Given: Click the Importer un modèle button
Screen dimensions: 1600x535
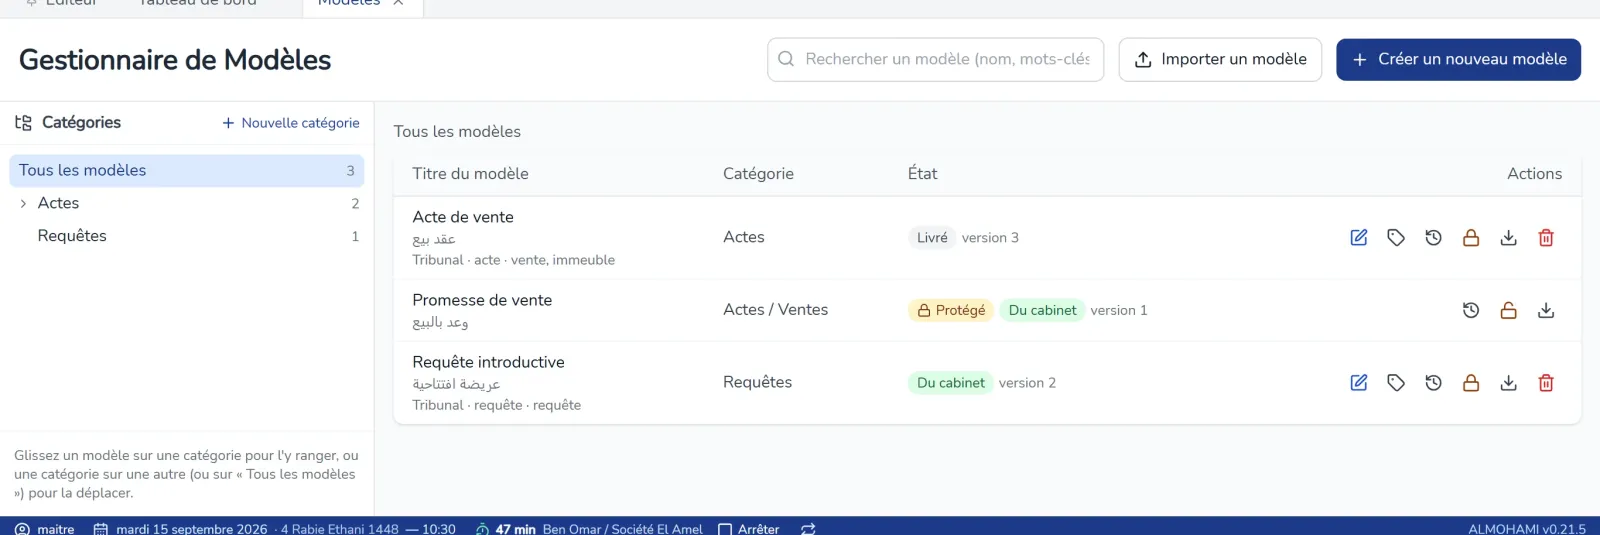Looking at the screenshot, I should 1220,60.
